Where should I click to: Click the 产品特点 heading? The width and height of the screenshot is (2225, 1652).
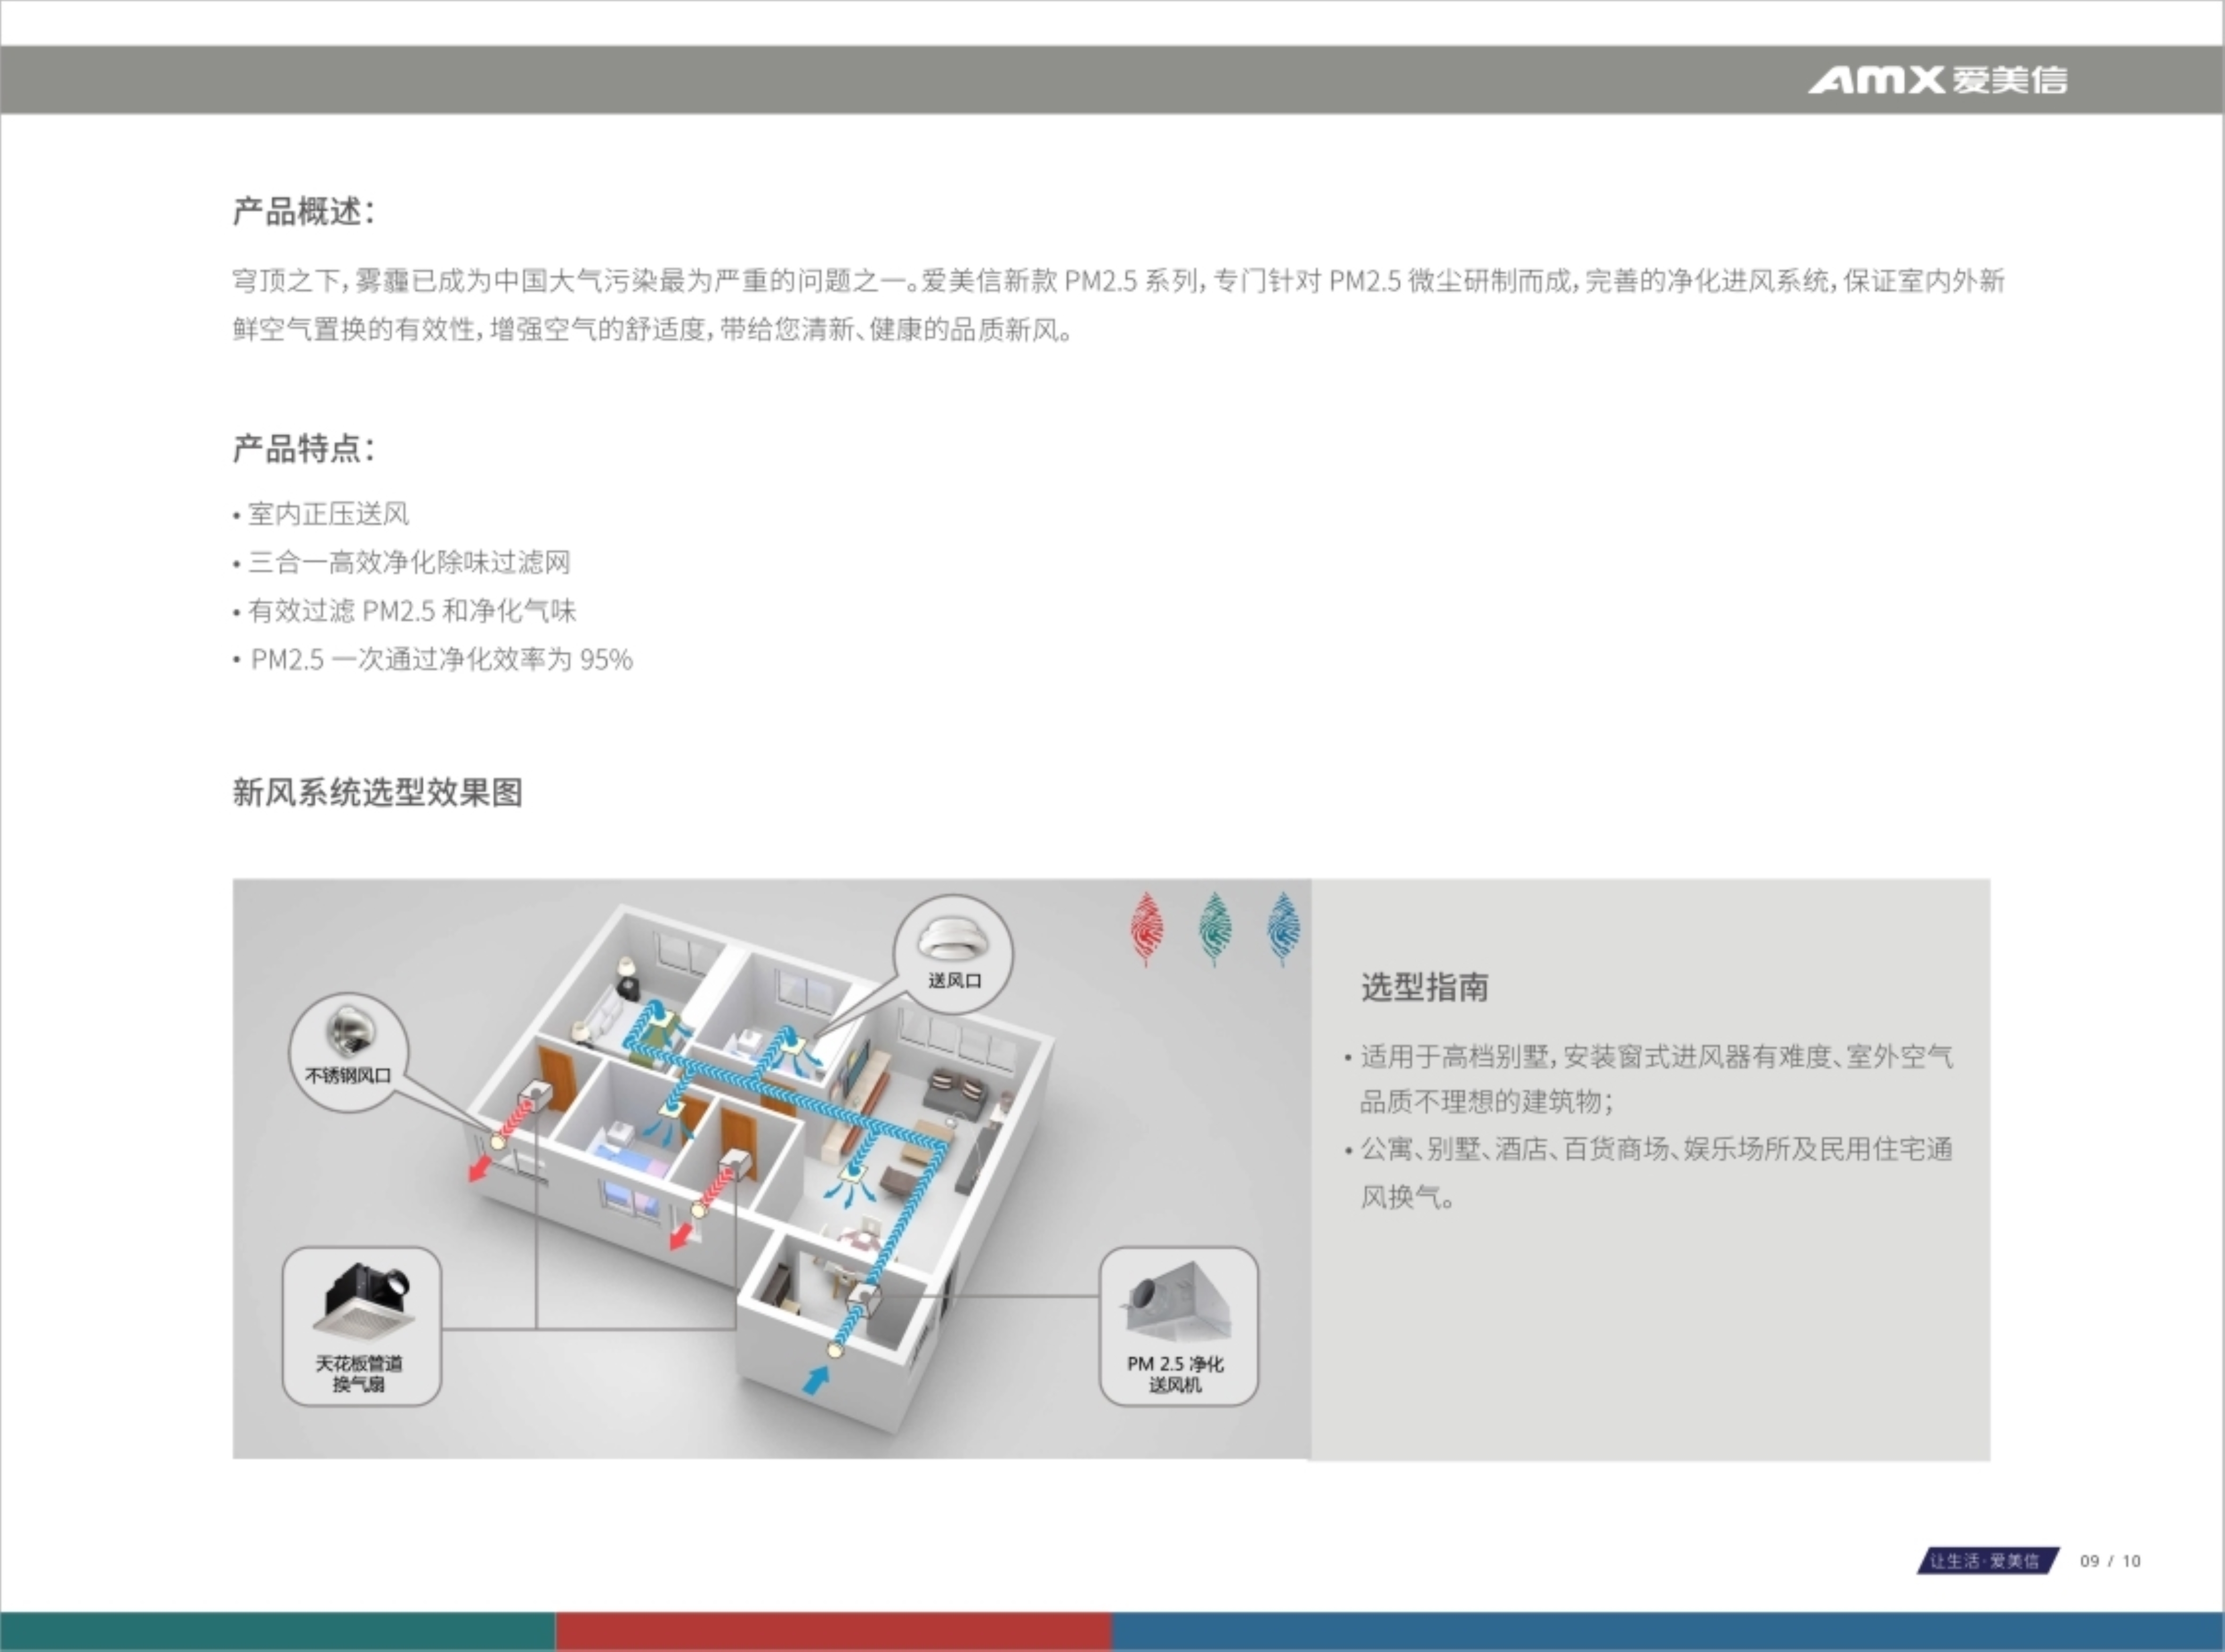[x=303, y=448]
